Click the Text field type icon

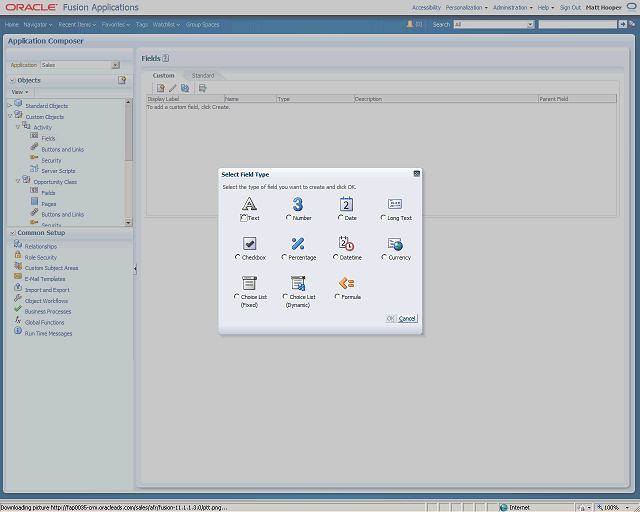[249, 204]
